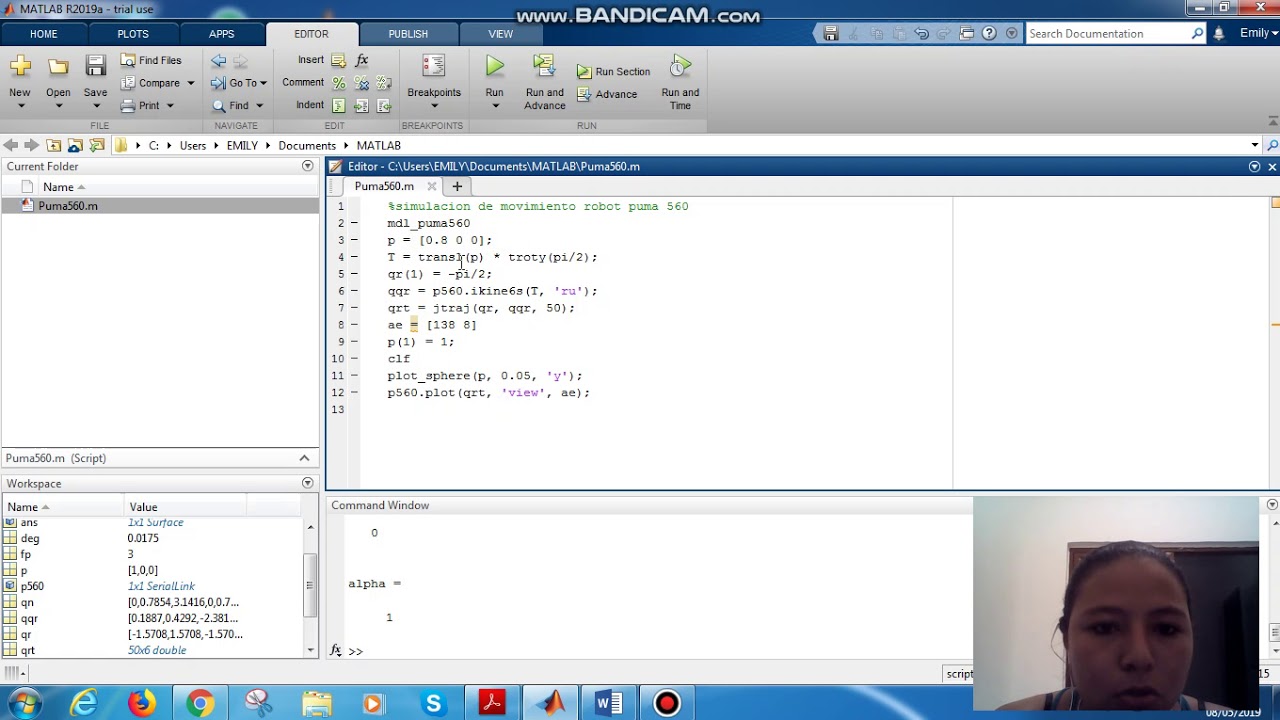Click the switch windows icon
Image resolution: width=1280 pixels, height=720 pixels.
(967, 33)
